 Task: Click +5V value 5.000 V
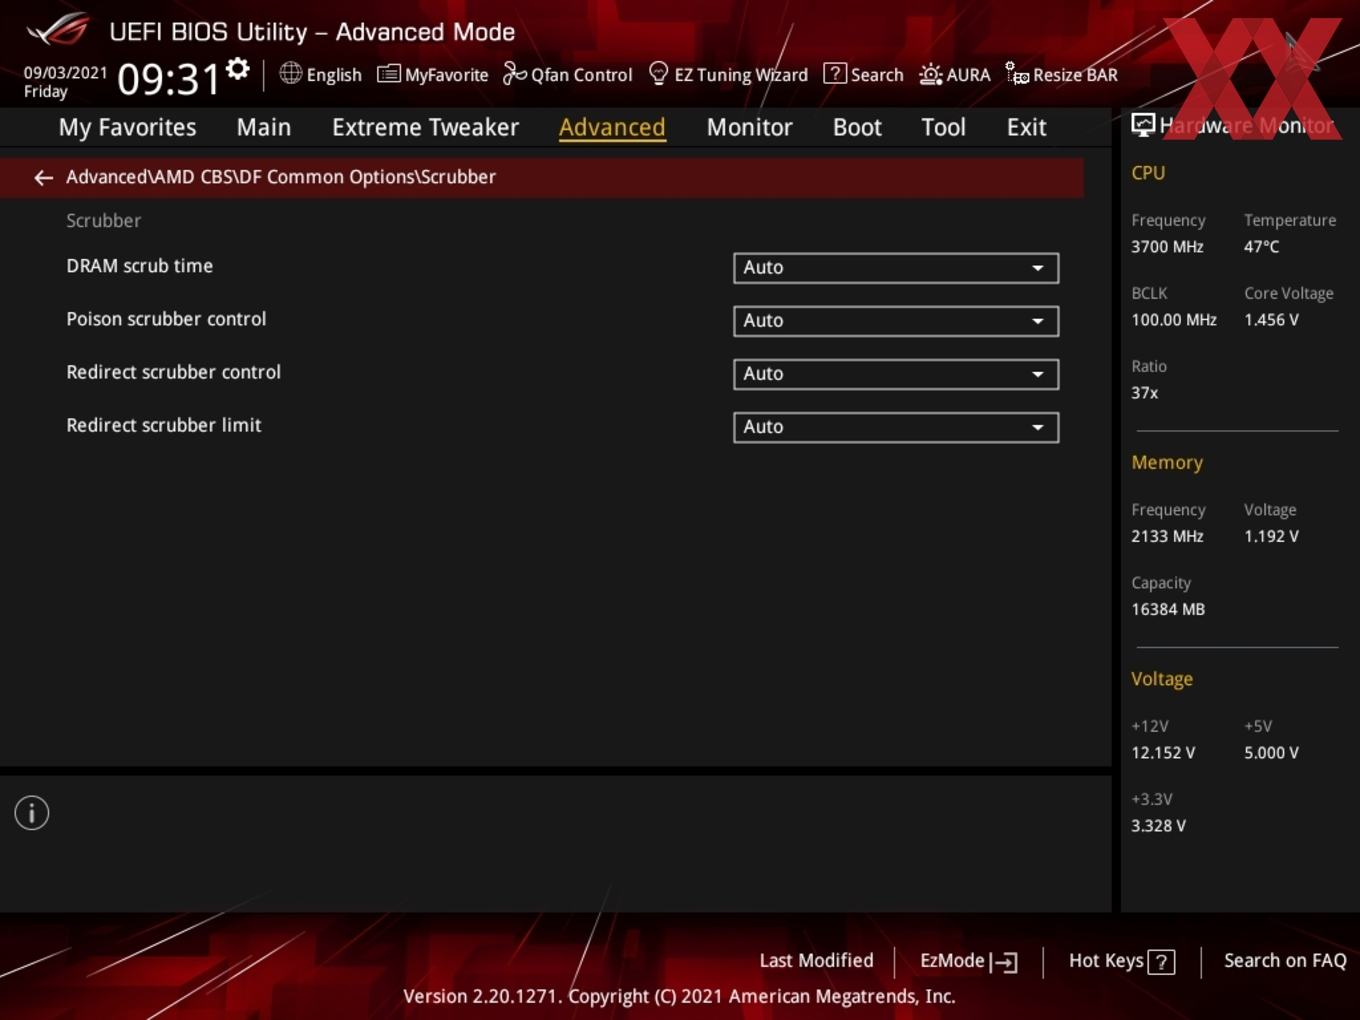1271,753
